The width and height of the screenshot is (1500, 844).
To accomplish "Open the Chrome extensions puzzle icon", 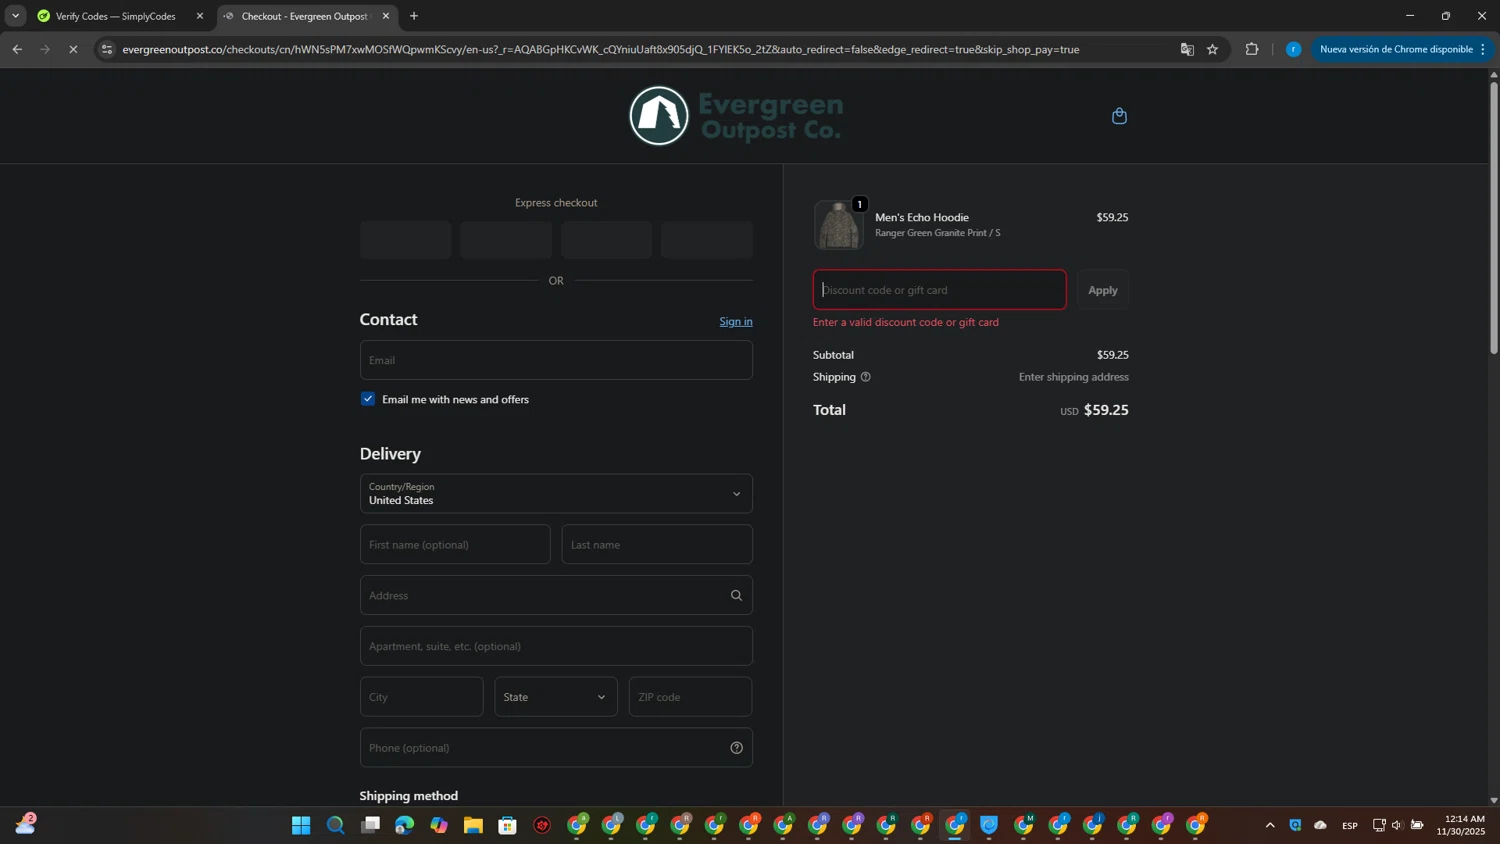I will click(1251, 49).
